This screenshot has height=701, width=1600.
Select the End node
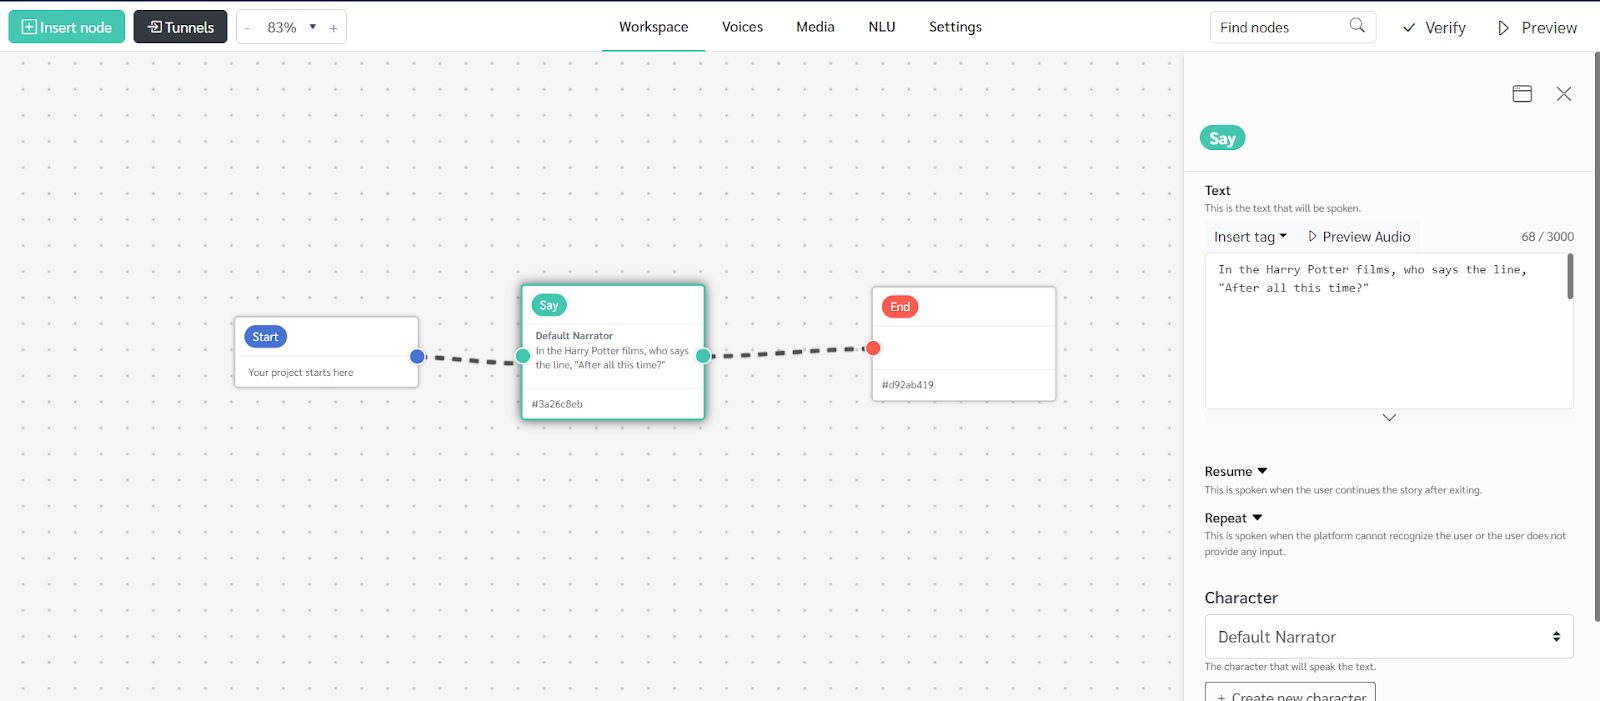(964, 344)
